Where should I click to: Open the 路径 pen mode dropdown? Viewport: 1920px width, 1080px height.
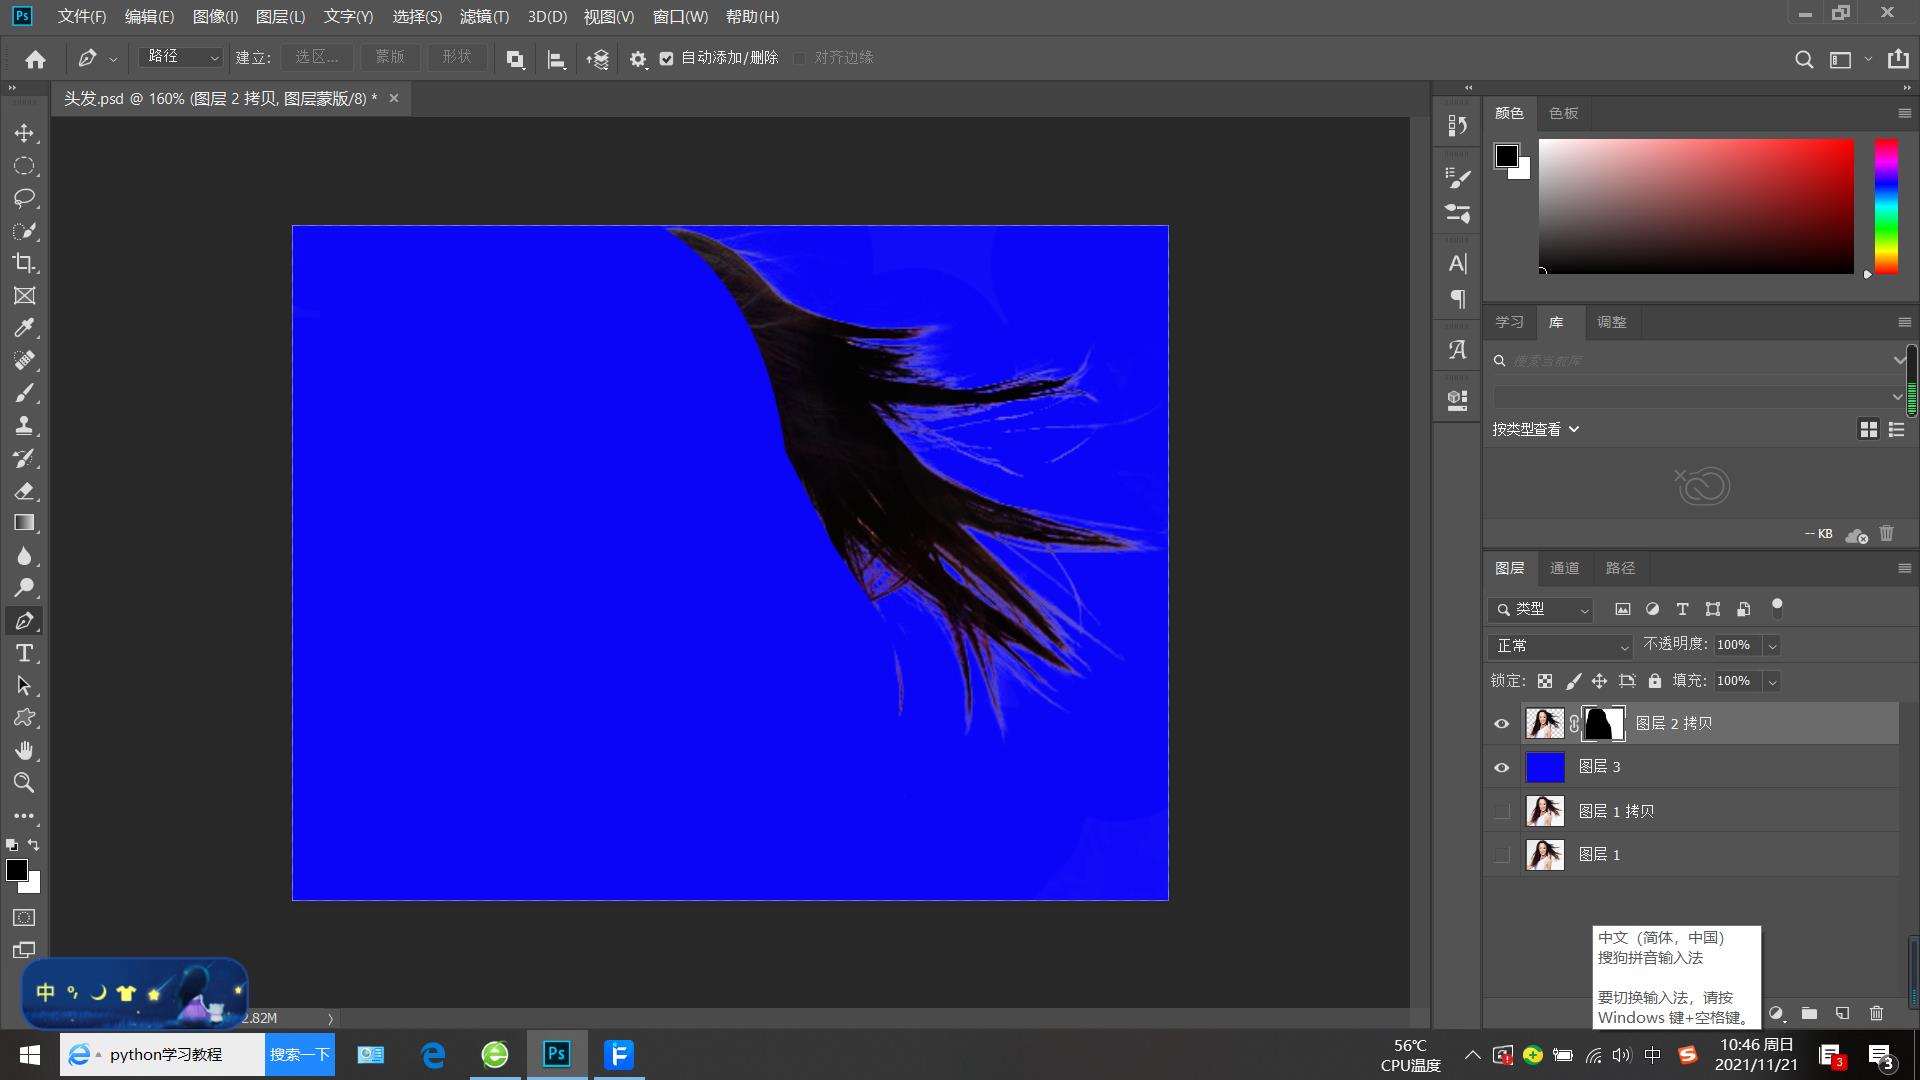[181, 58]
